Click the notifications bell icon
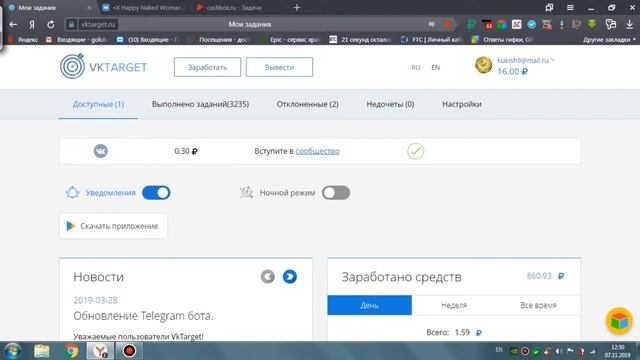Image resolution: width=640 pixels, height=360 pixels. coord(72,193)
